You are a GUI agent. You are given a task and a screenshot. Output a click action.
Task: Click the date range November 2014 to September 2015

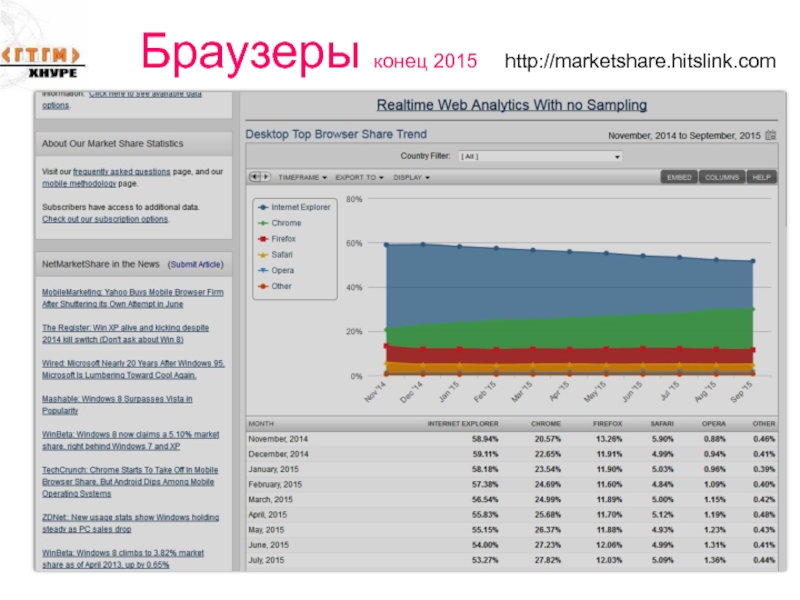[x=684, y=136]
